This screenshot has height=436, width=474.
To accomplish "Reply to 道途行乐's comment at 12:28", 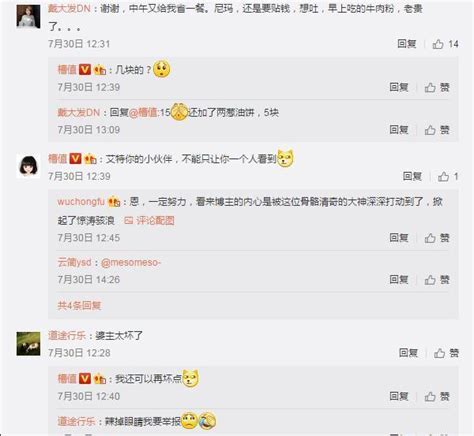I will click(x=408, y=353).
